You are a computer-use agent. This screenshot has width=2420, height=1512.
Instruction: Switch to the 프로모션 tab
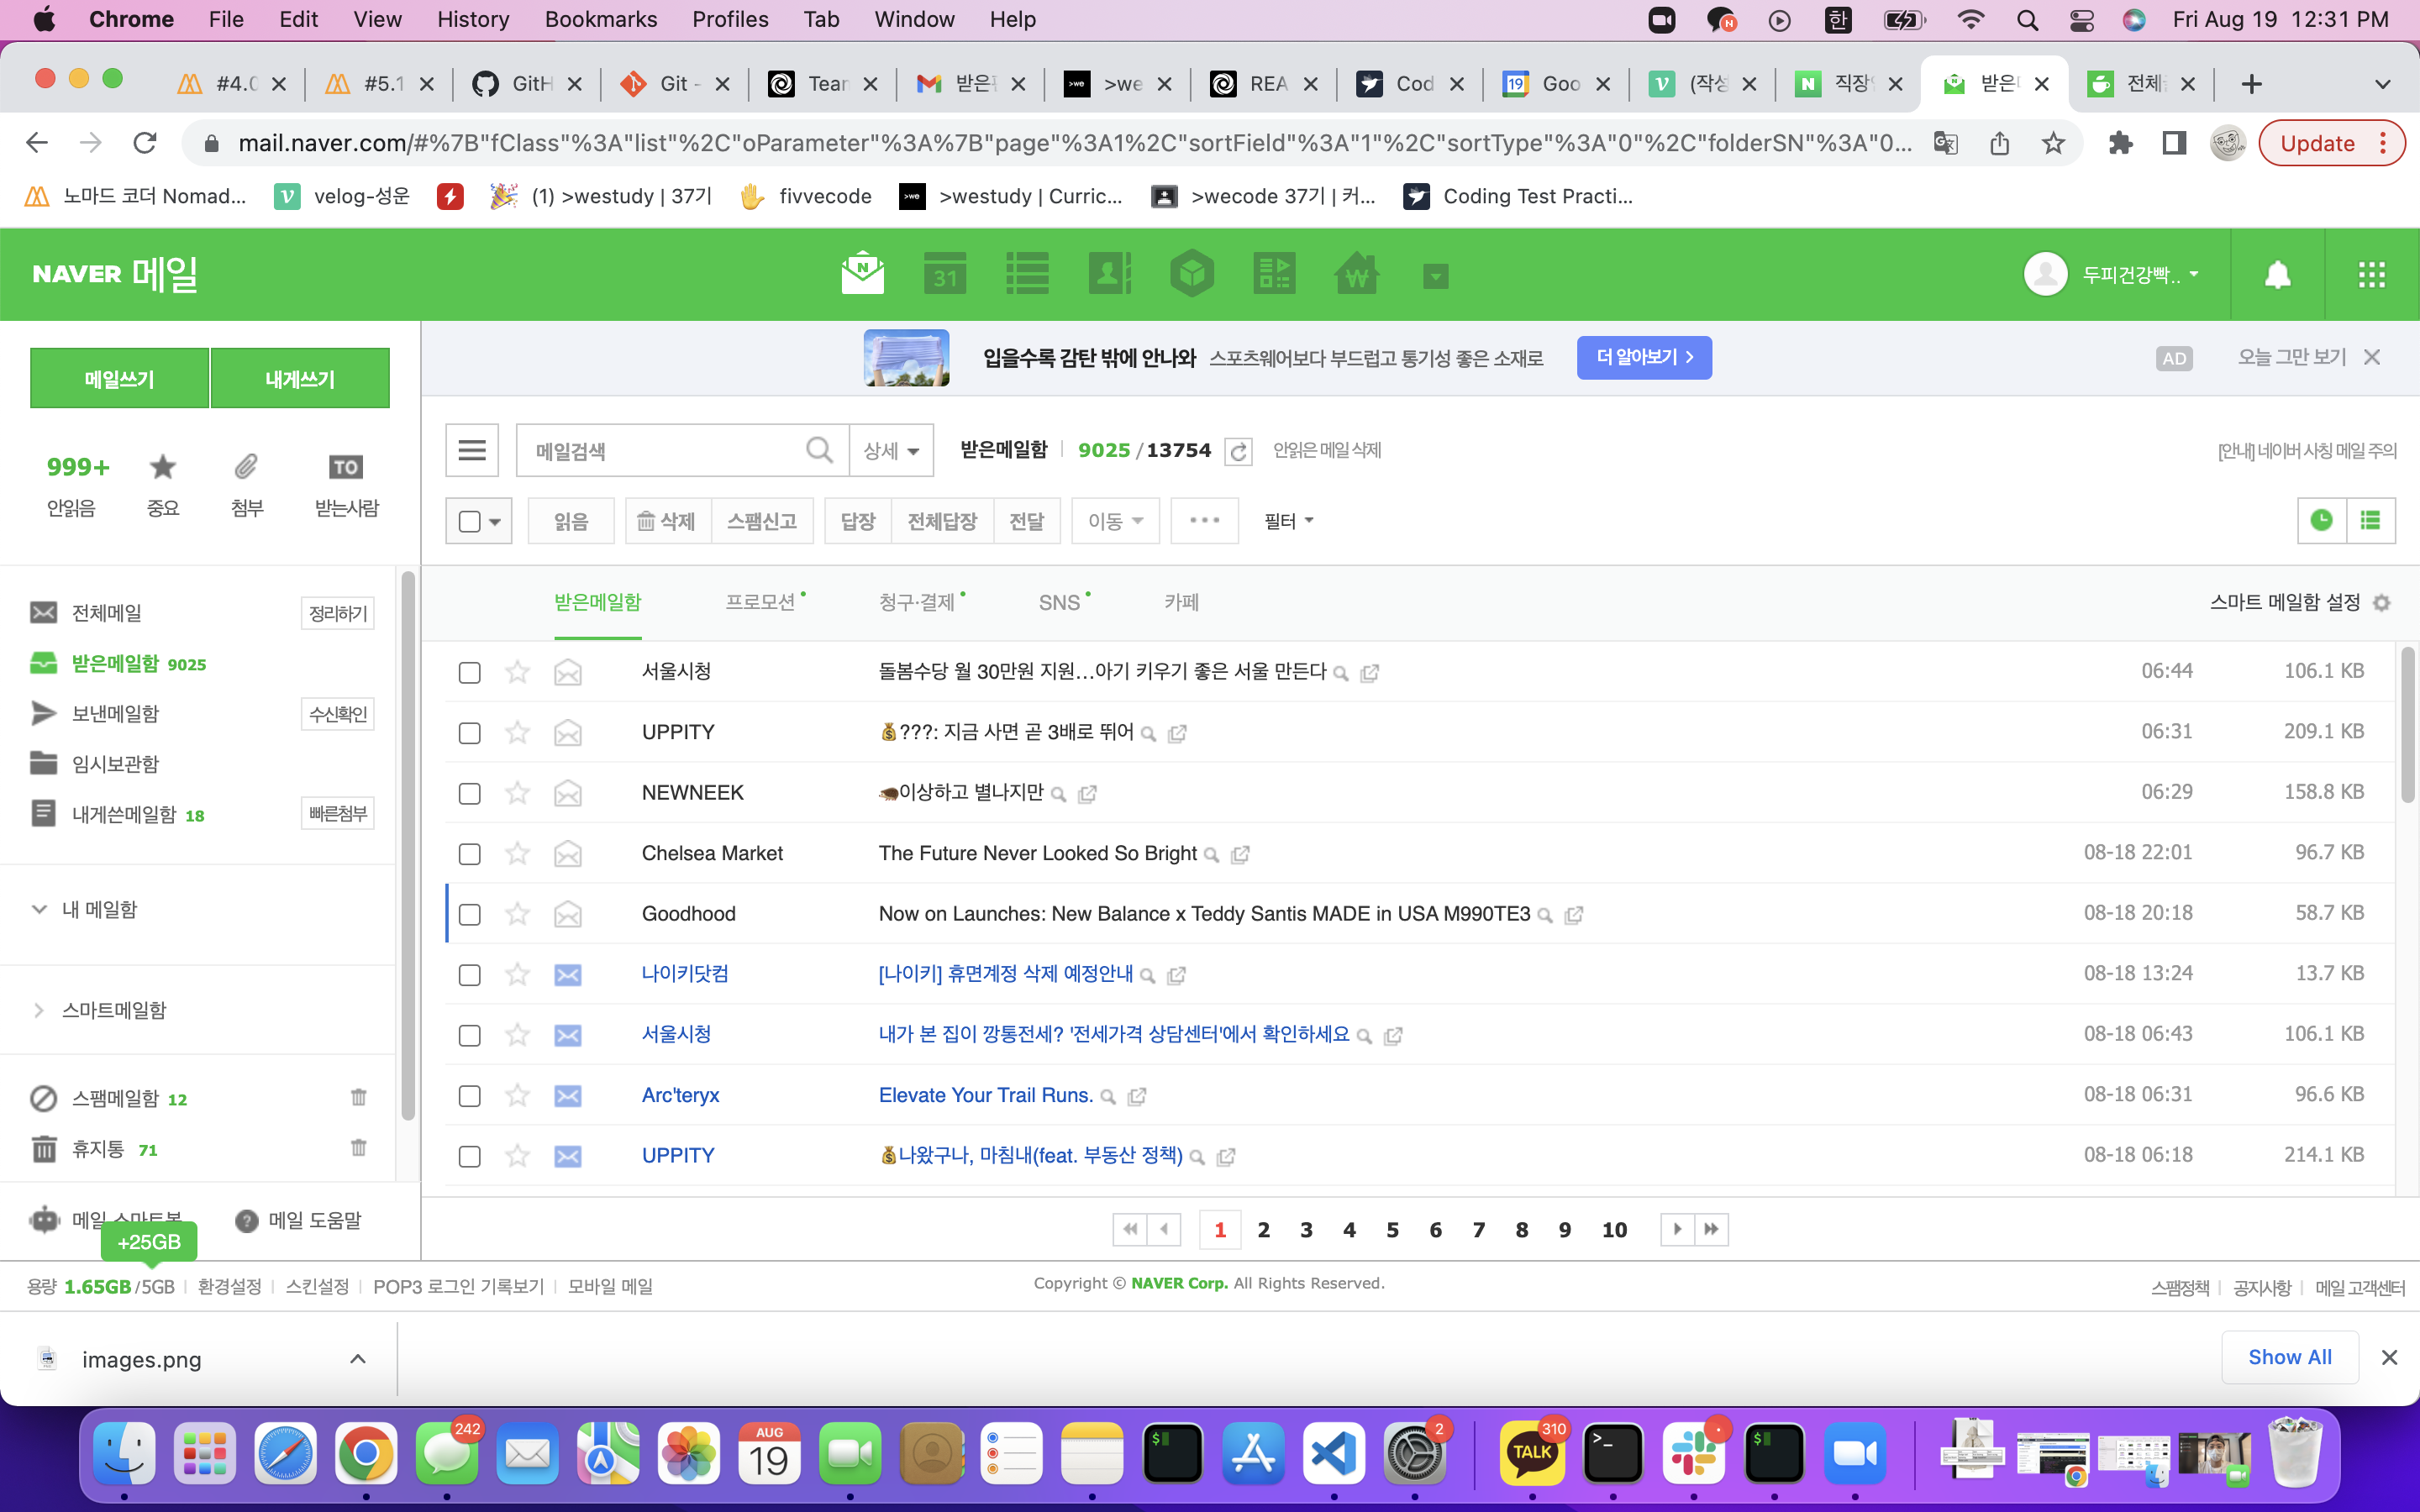[760, 602]
